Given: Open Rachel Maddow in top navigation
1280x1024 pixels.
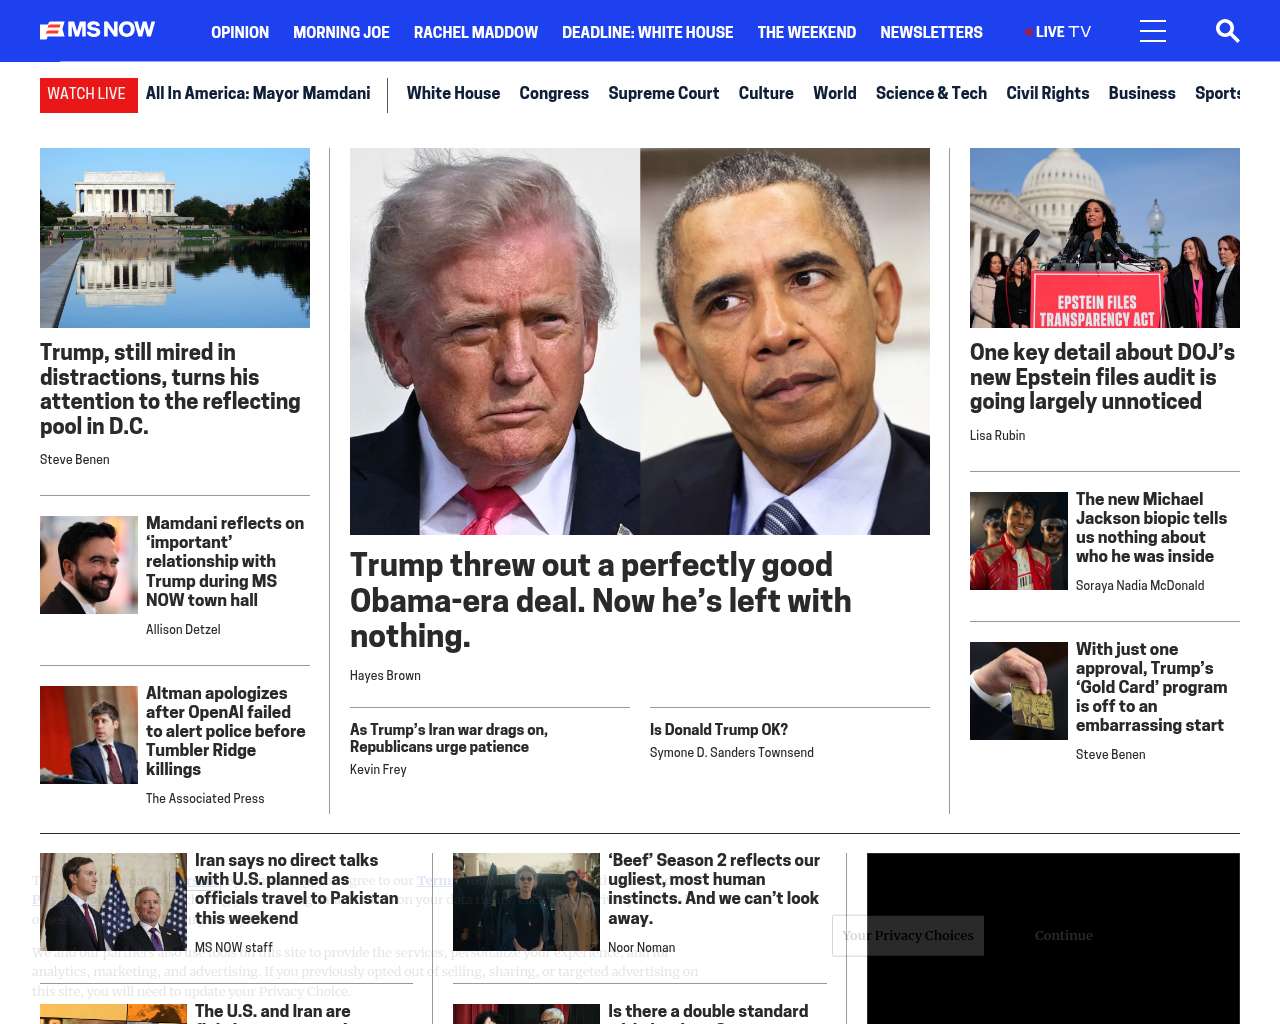Looking at the screenshot, I should click(x=476, y=32).
